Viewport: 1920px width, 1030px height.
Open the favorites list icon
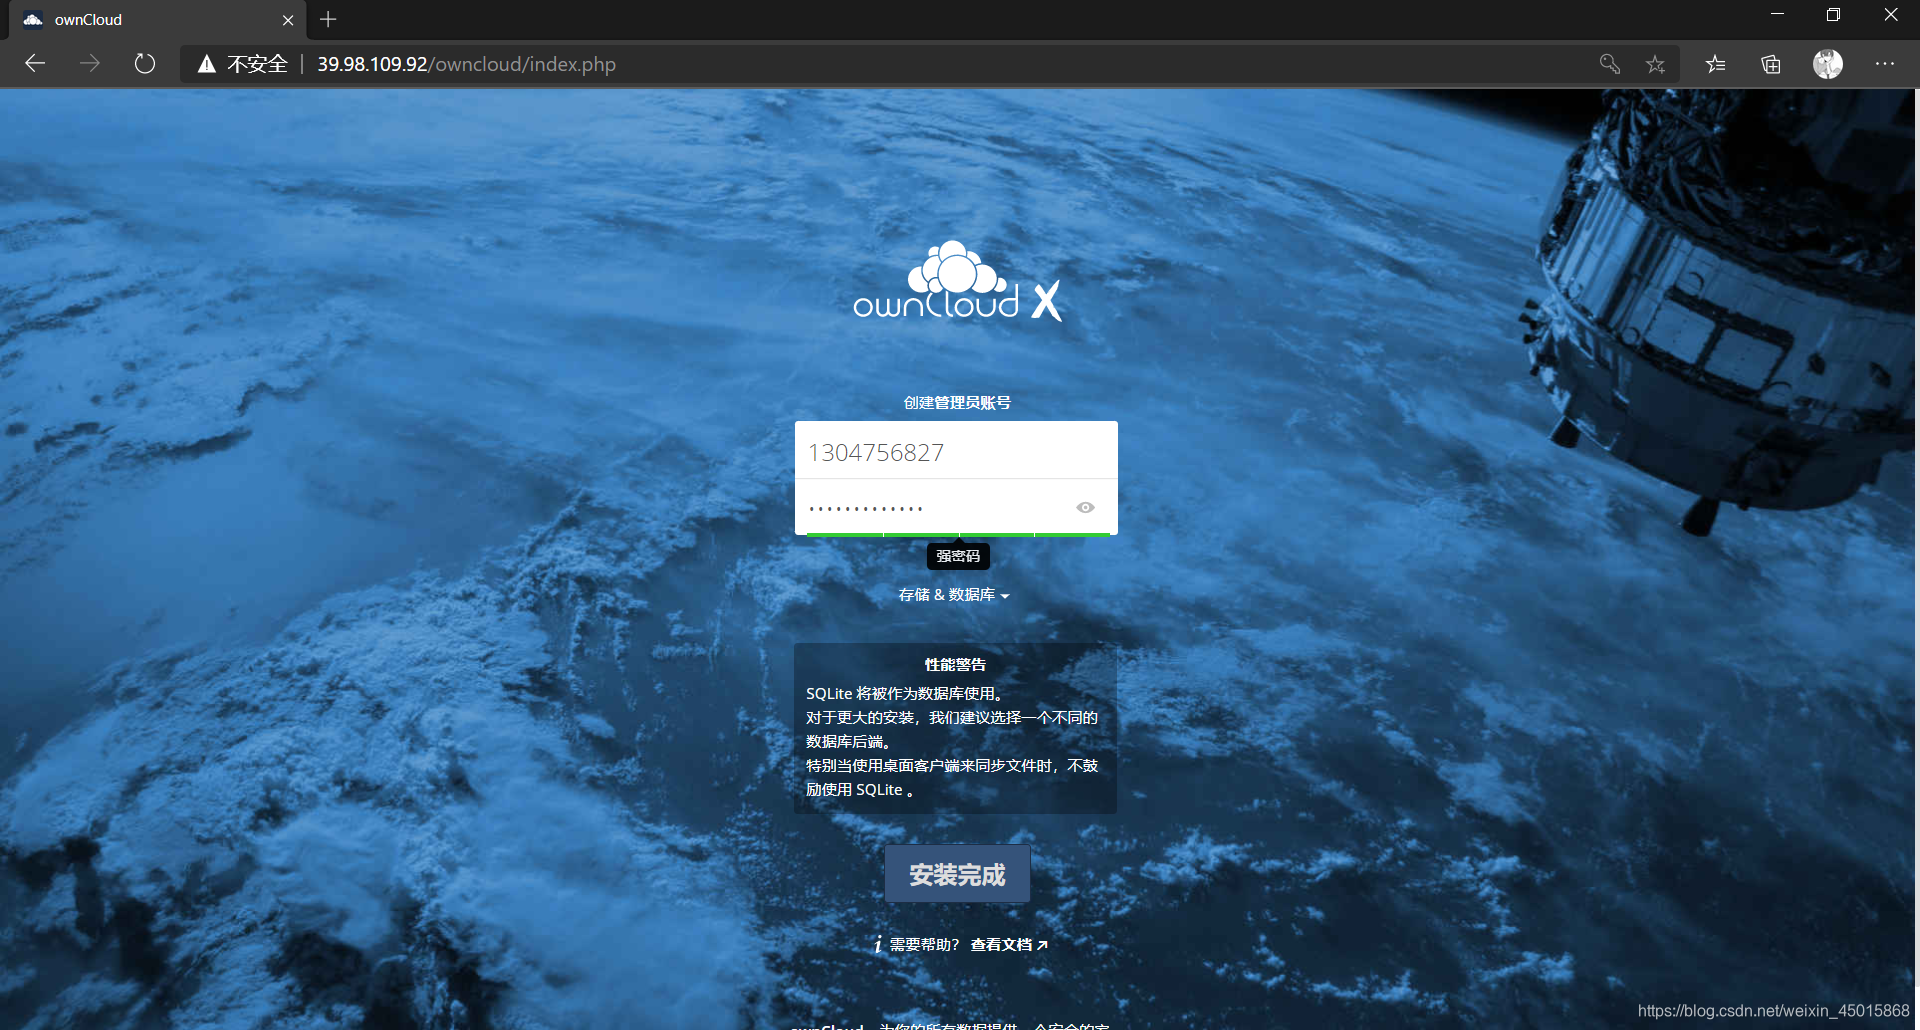[1716, 64]
